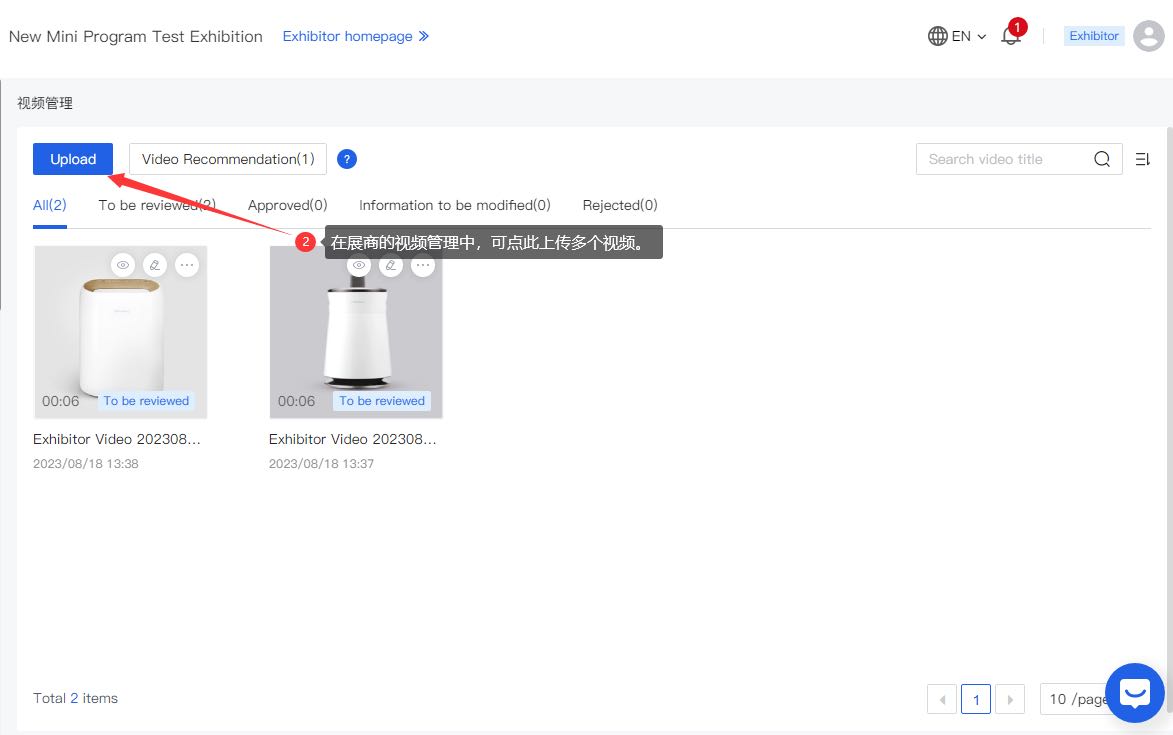1173x735 pixels.
Task: Click the search magnifier icon
Action: point(1102,159)
